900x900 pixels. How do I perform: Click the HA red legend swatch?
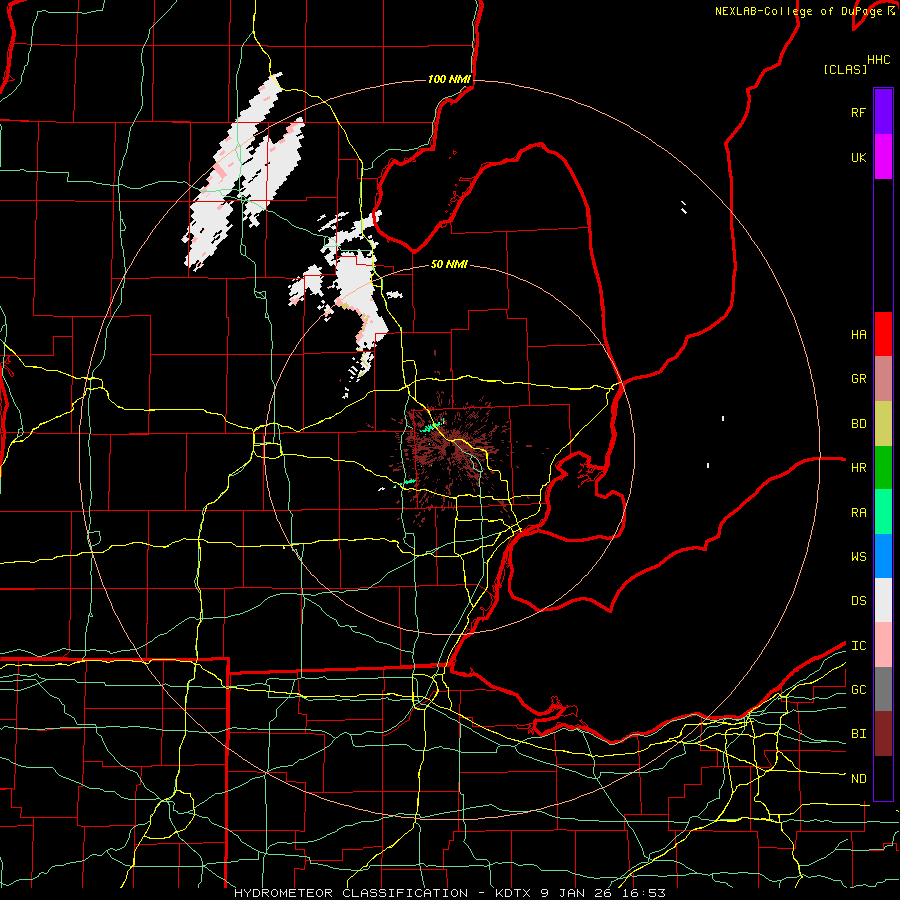883,334
